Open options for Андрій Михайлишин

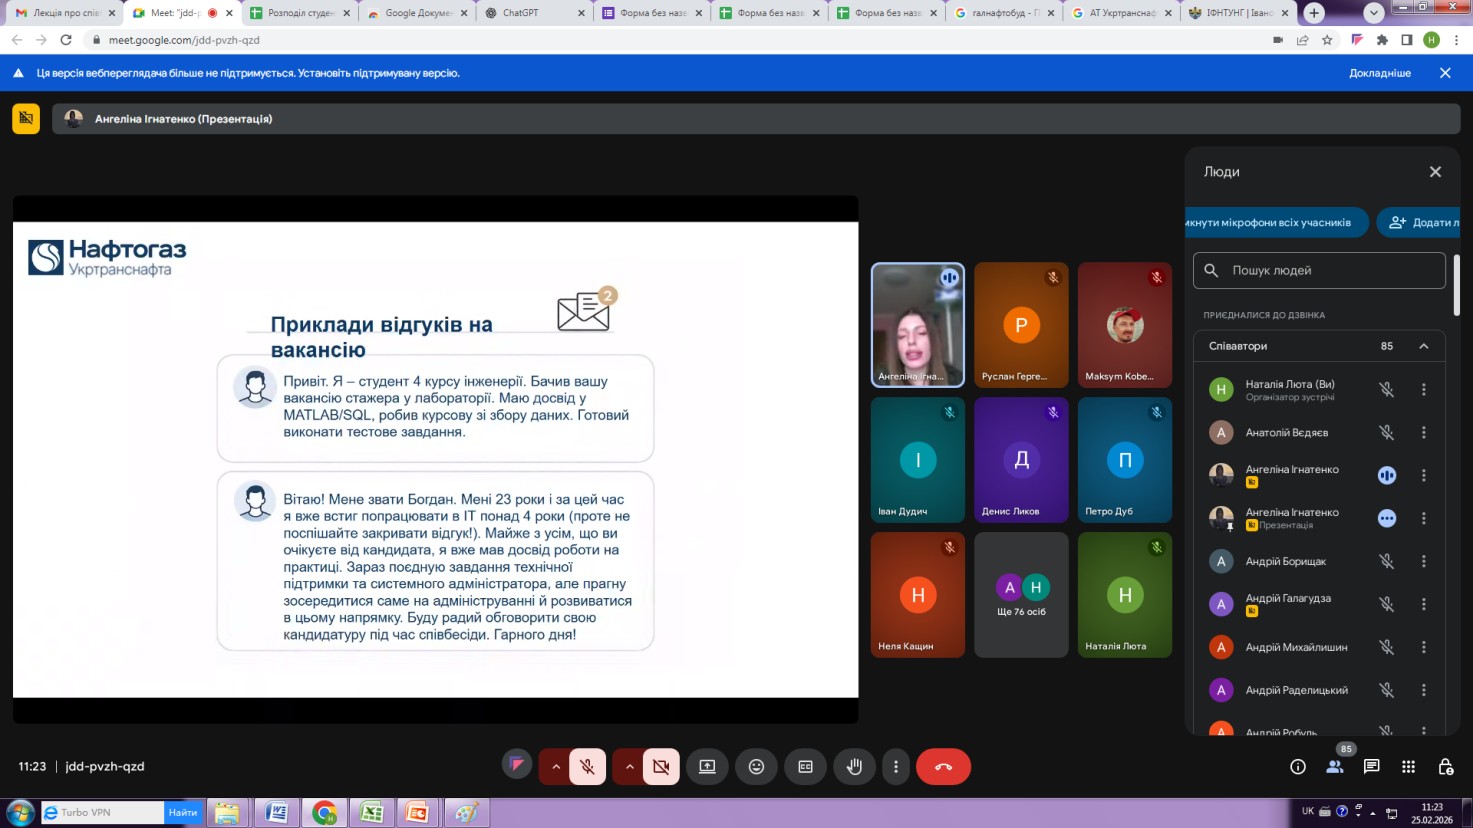click(1424, 648)
